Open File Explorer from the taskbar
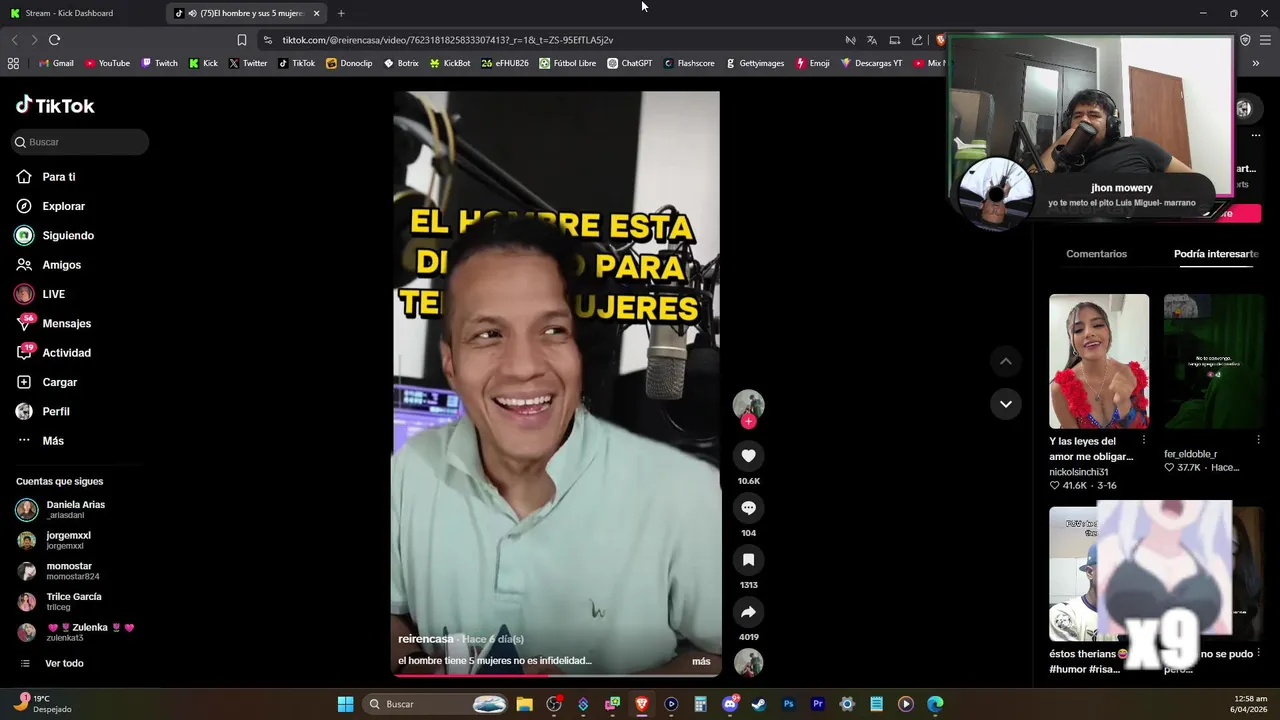The height and width of the screenshot is (720, 1280). tap(524, 704)
